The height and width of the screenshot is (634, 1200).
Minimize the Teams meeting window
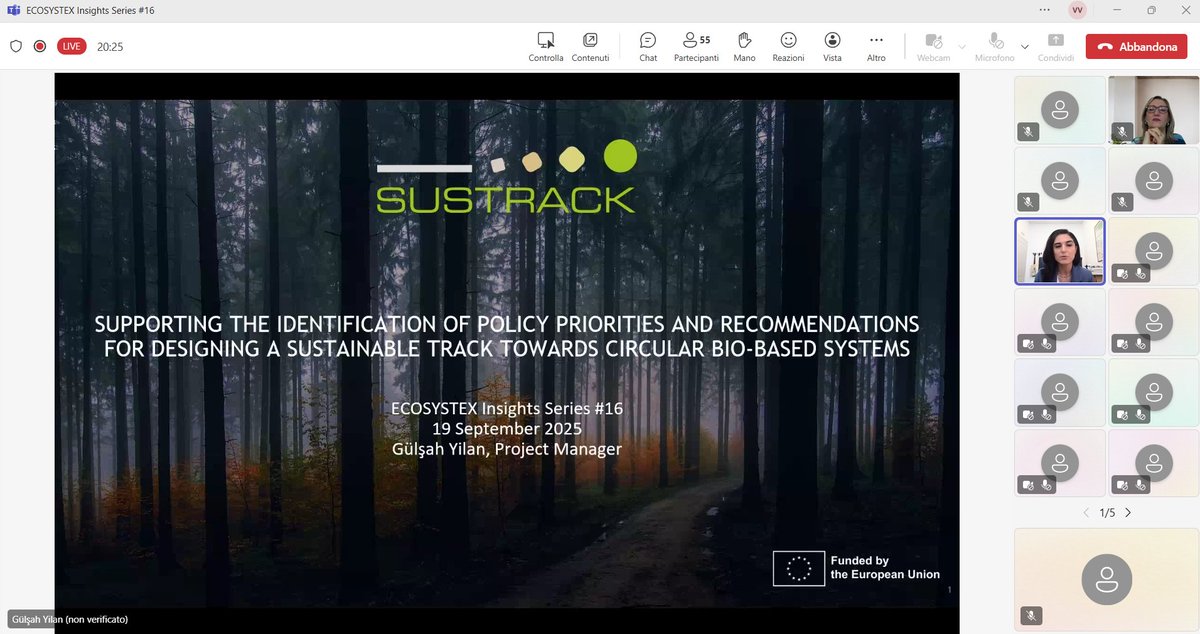tap(1115, 10)
